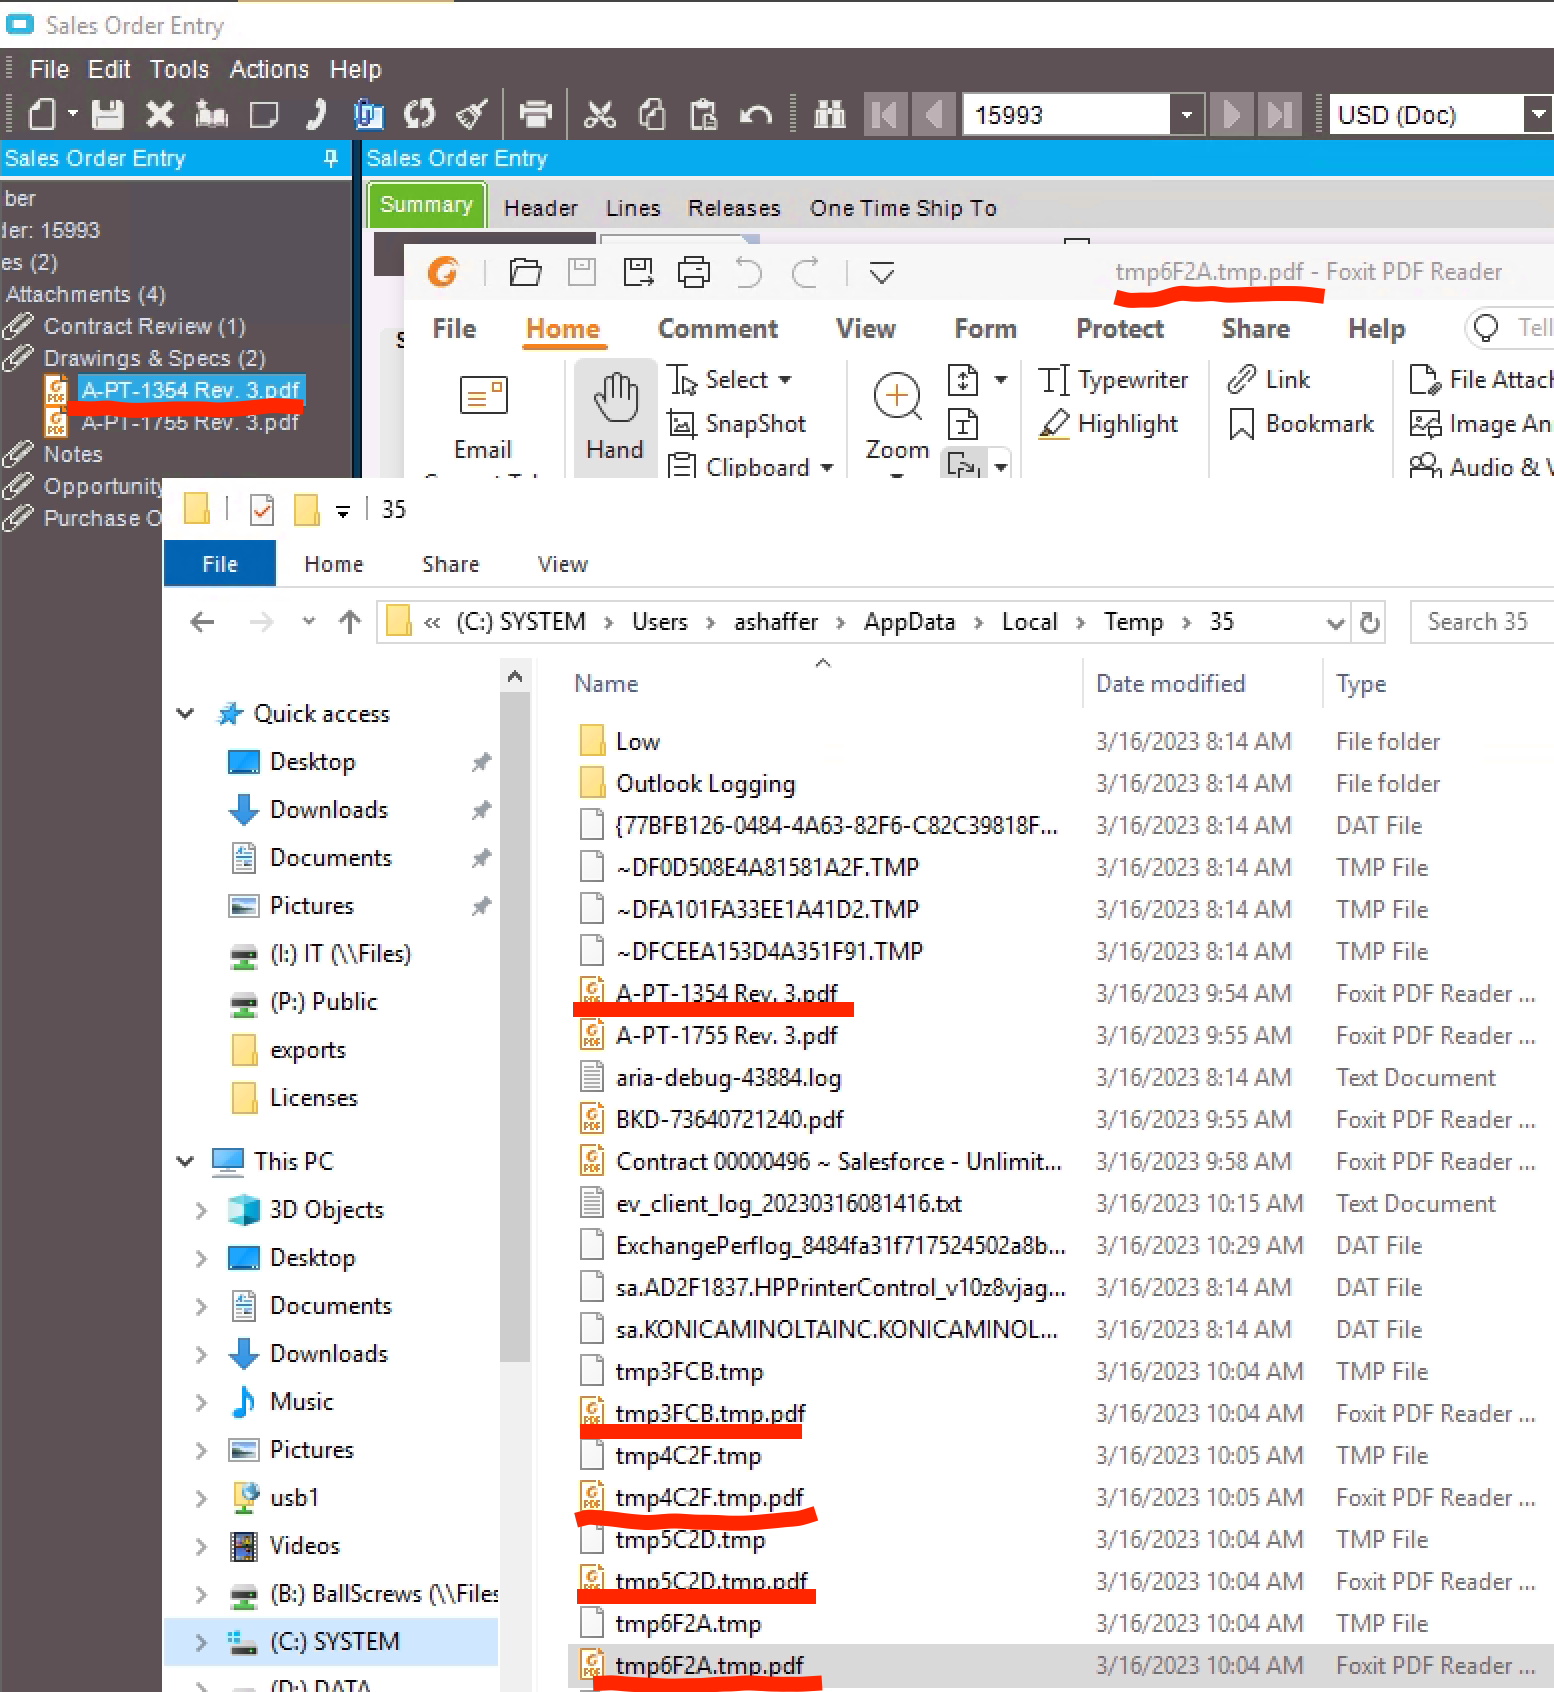Viewport: 1554px width, 1692px height.
Task: Click the New document icon in Sales Order toolbar
Action: point(42,114)
